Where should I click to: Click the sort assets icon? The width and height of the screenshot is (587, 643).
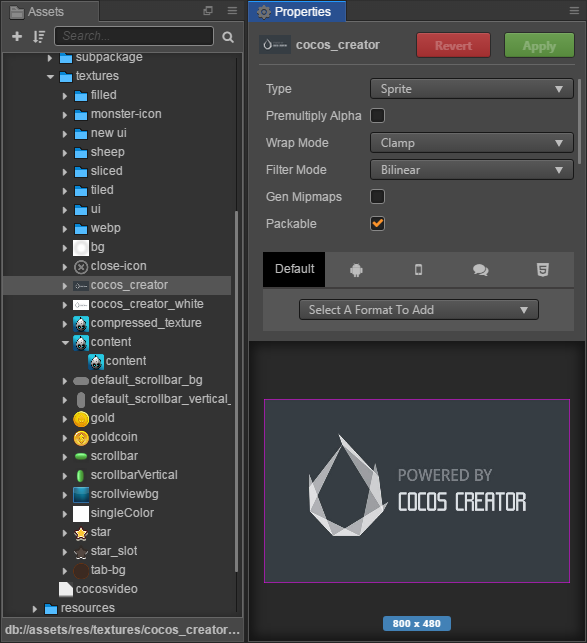pos(39,36)
